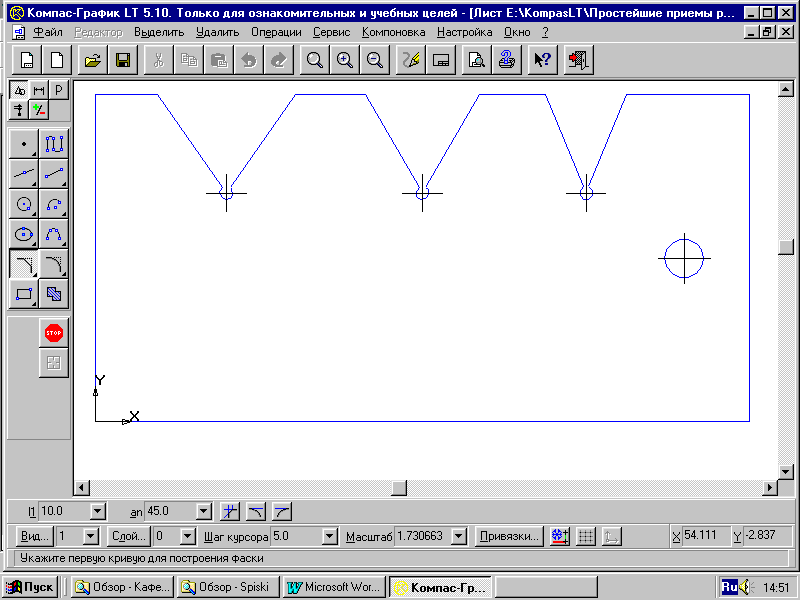Open the Выделить menu
800x600 pixels.
pos(159,32)
